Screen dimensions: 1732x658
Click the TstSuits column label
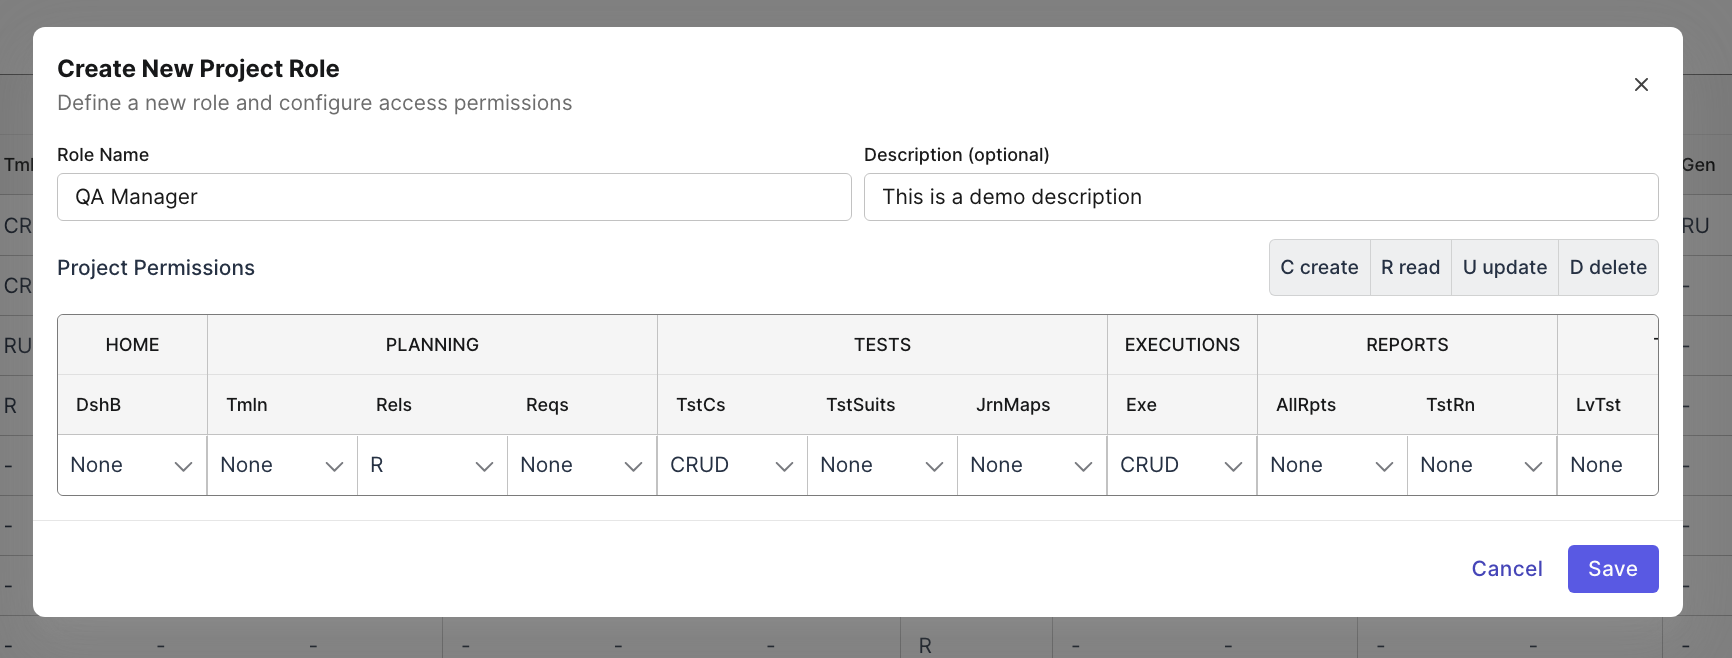[x=861, y=405]
